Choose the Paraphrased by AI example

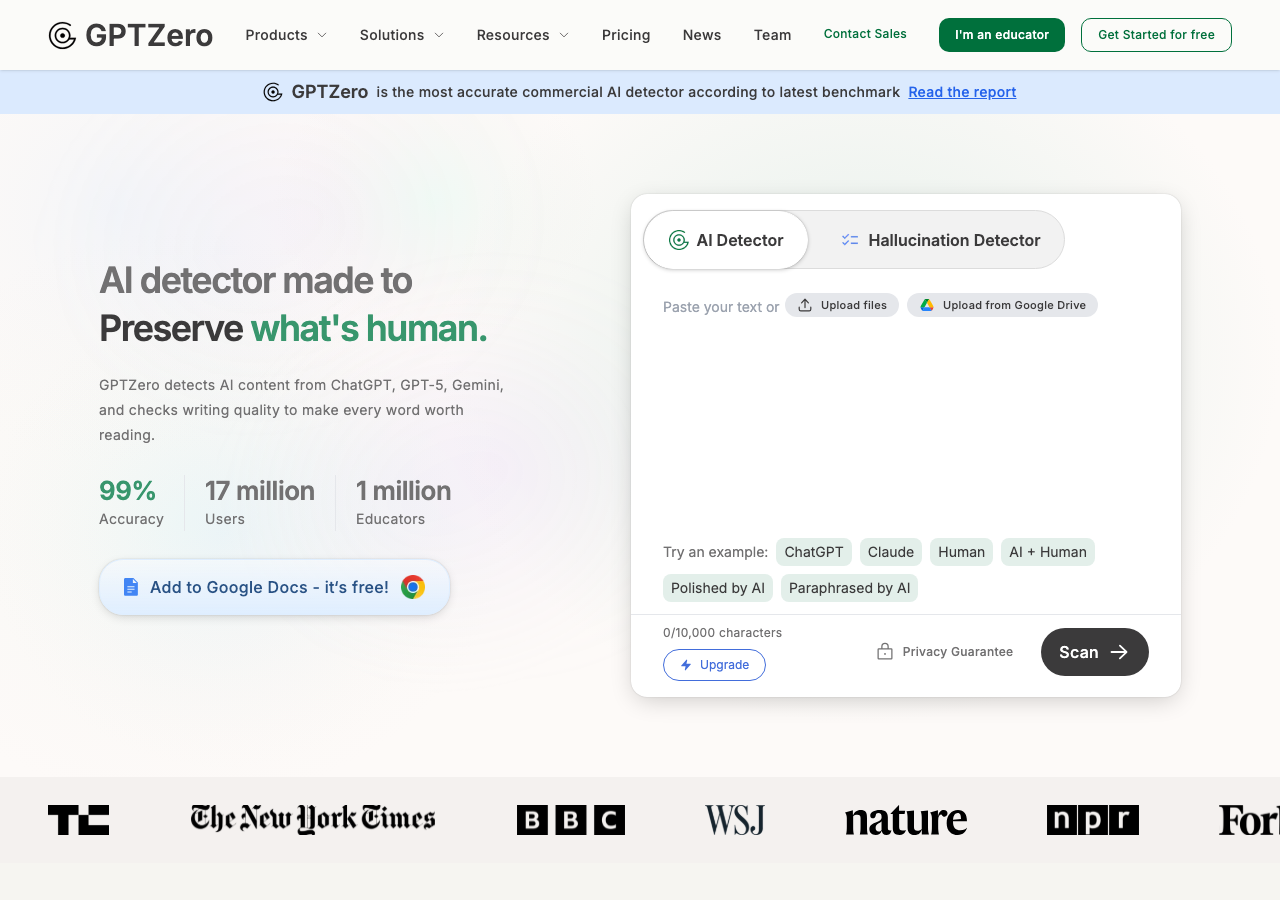coord(849,588)
